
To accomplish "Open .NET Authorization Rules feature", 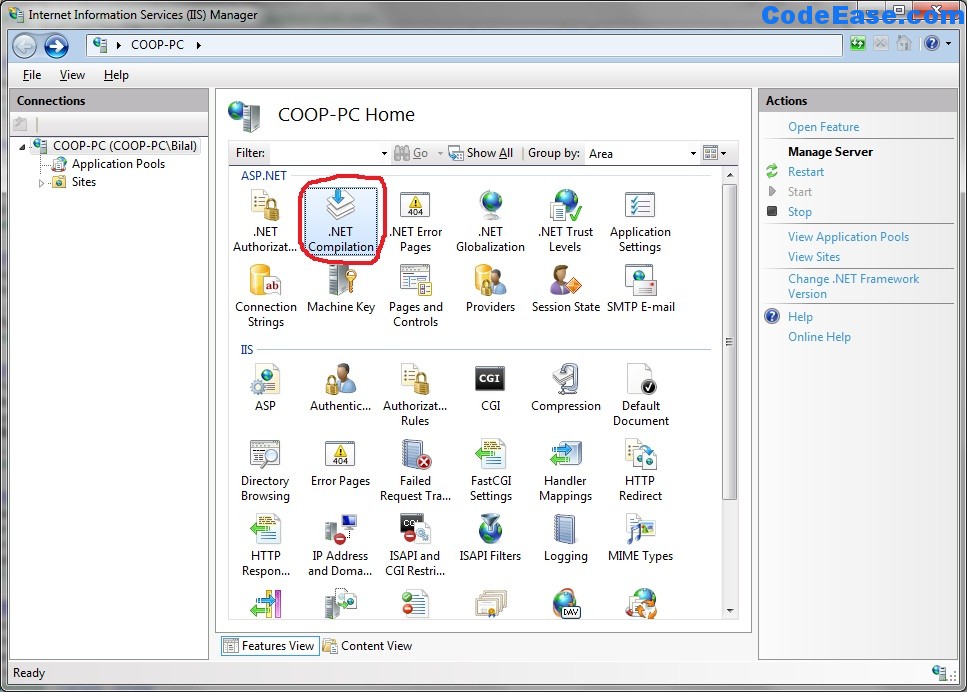I will 265,221.
